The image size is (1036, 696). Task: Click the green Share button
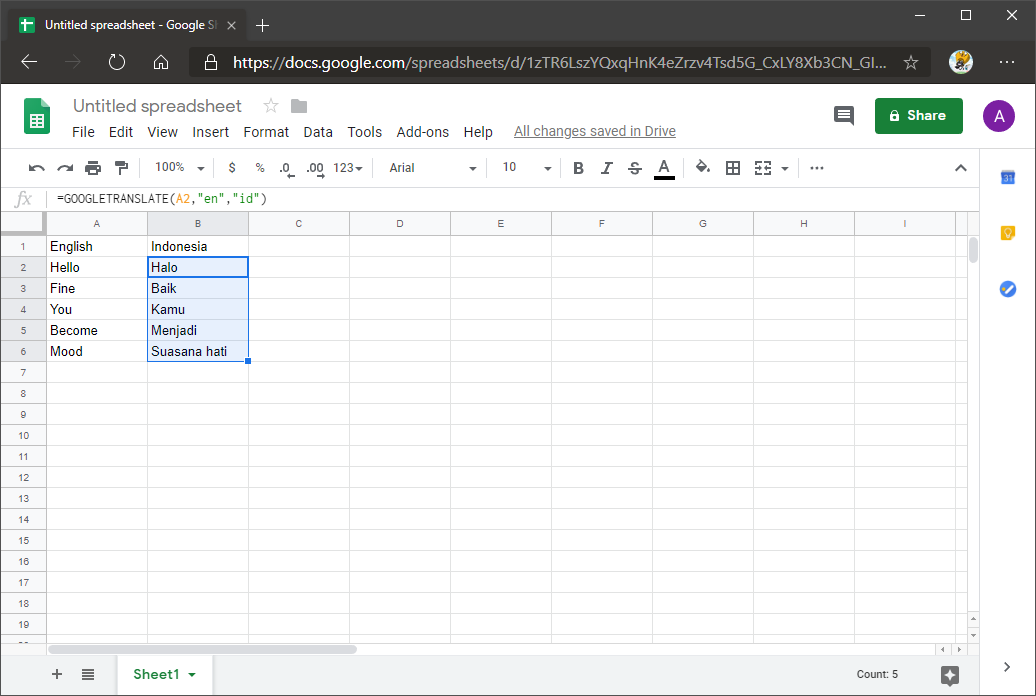coord(918,116)
